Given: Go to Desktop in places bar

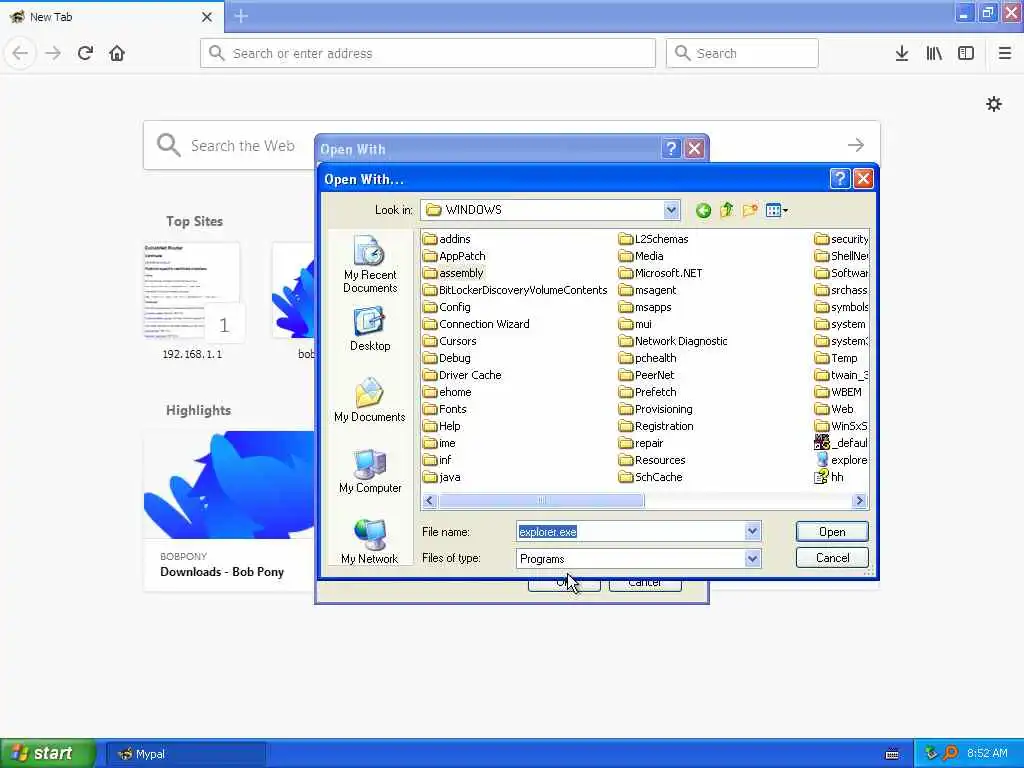Looking at the screenshot, I should pyautogui.click(x=370, y=330).
